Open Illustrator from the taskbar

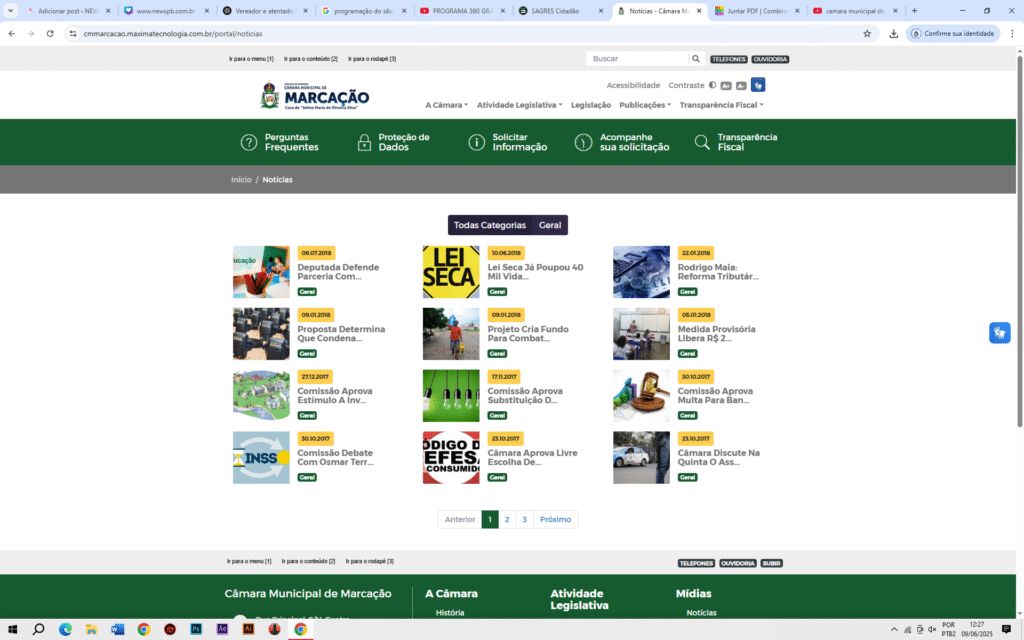coord(248,630)
